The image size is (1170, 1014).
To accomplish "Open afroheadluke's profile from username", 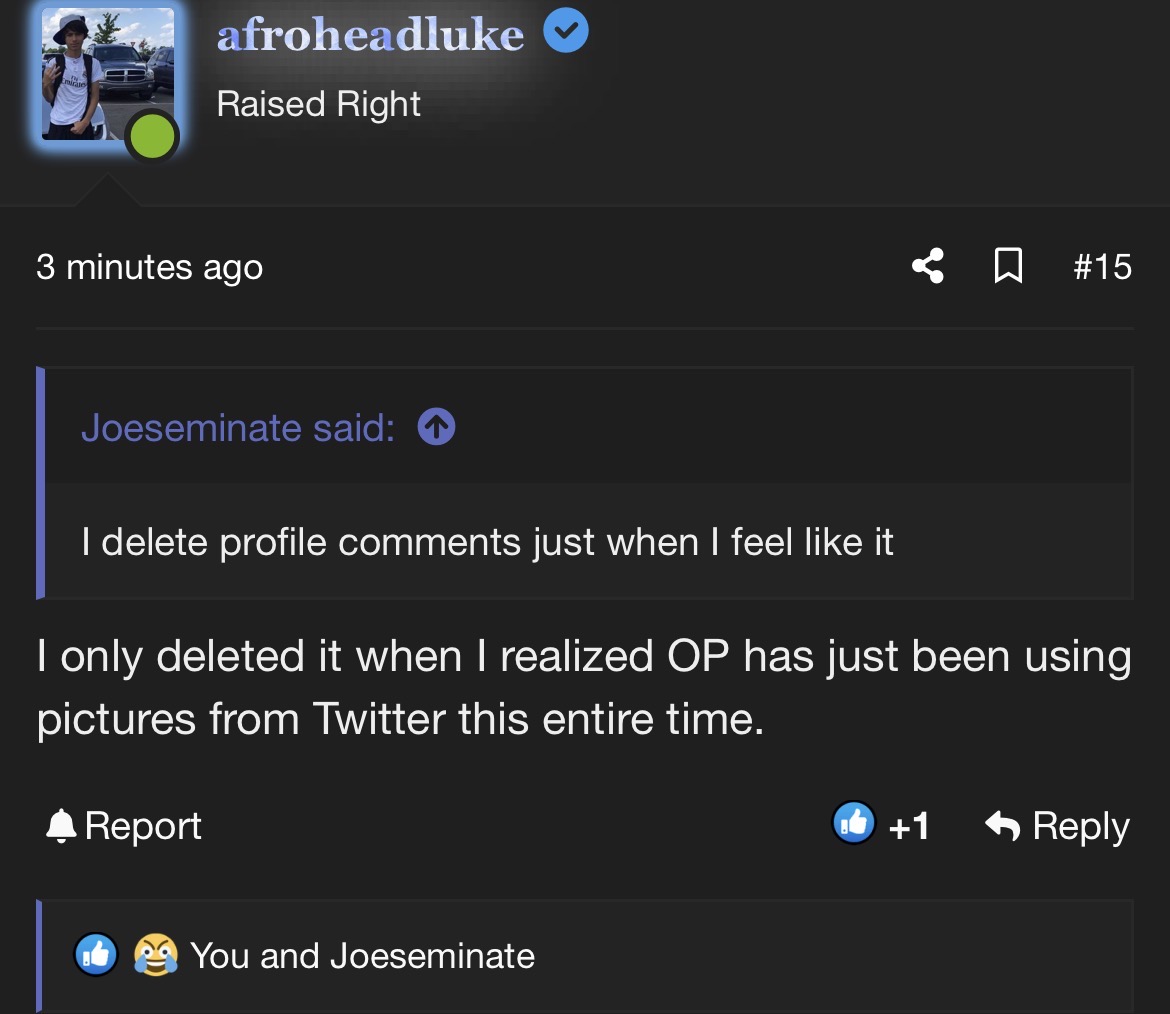I will [370, 34].
